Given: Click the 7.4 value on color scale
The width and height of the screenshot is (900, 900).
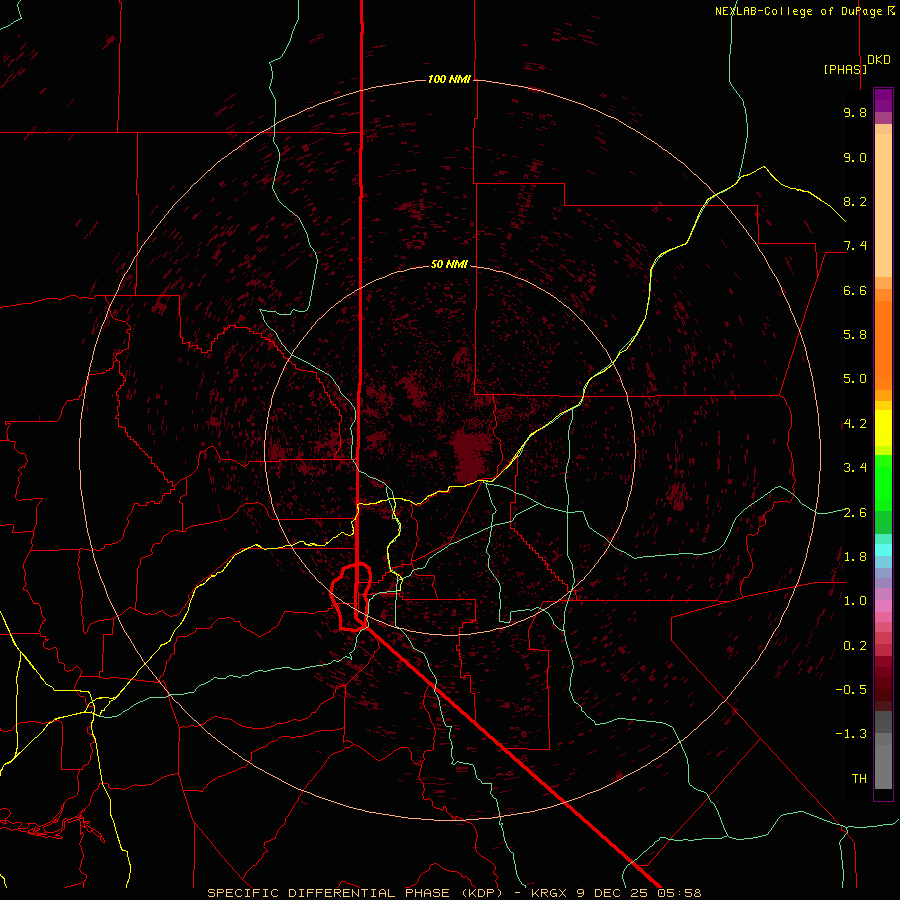Looking at the screenshot, I should [855, 246].
